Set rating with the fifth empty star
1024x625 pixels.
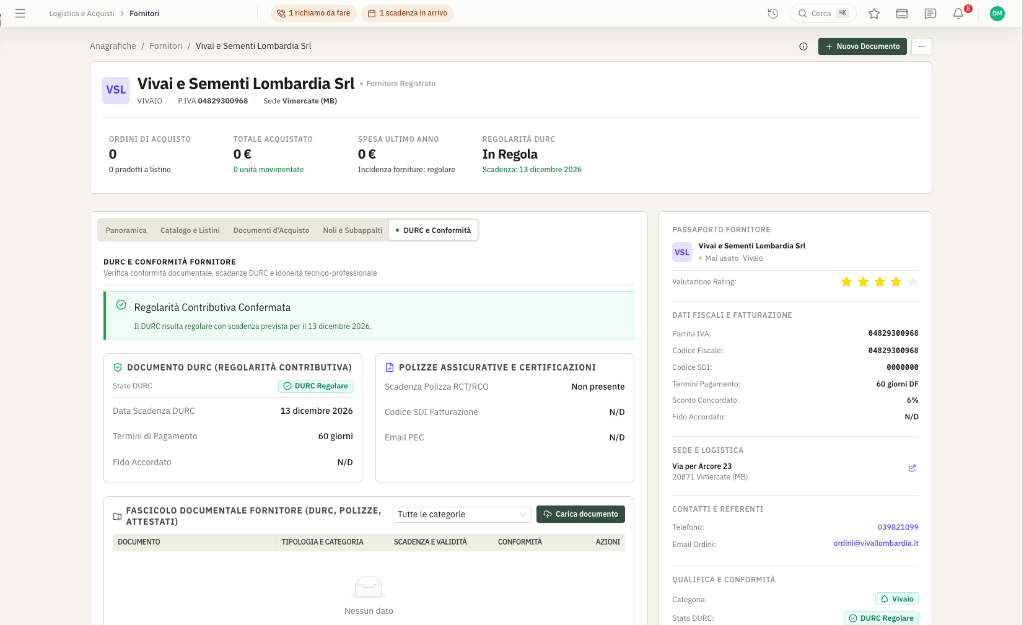point(912,281)
